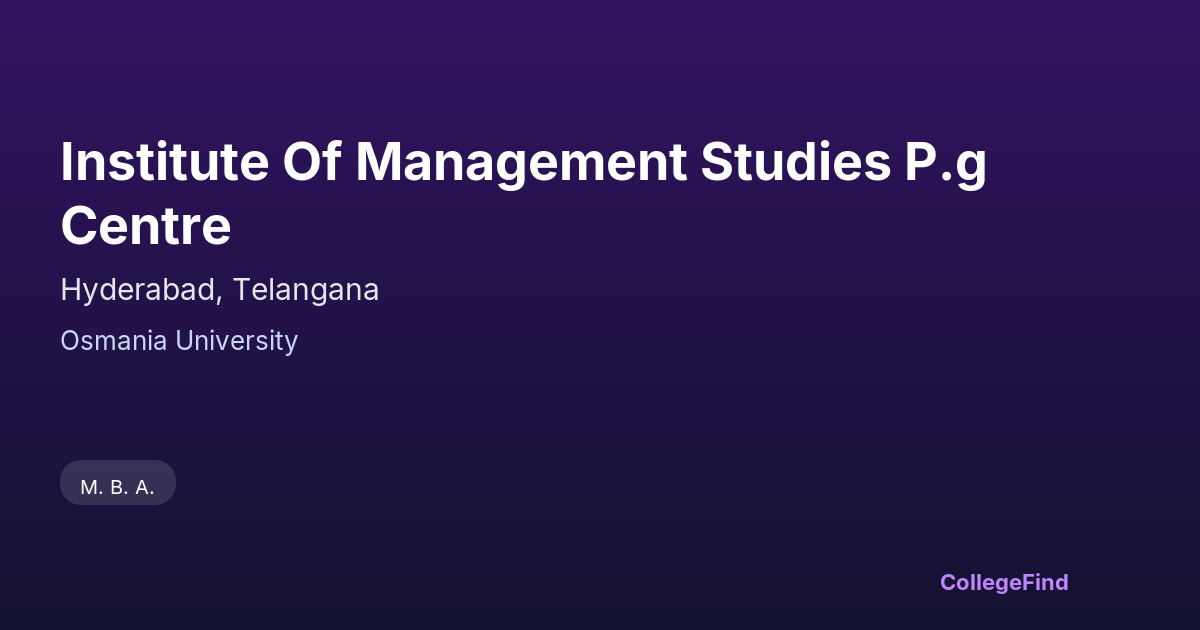Click the word University in the subtitle
Screen dimensions: 1200x630
[237, 341]
